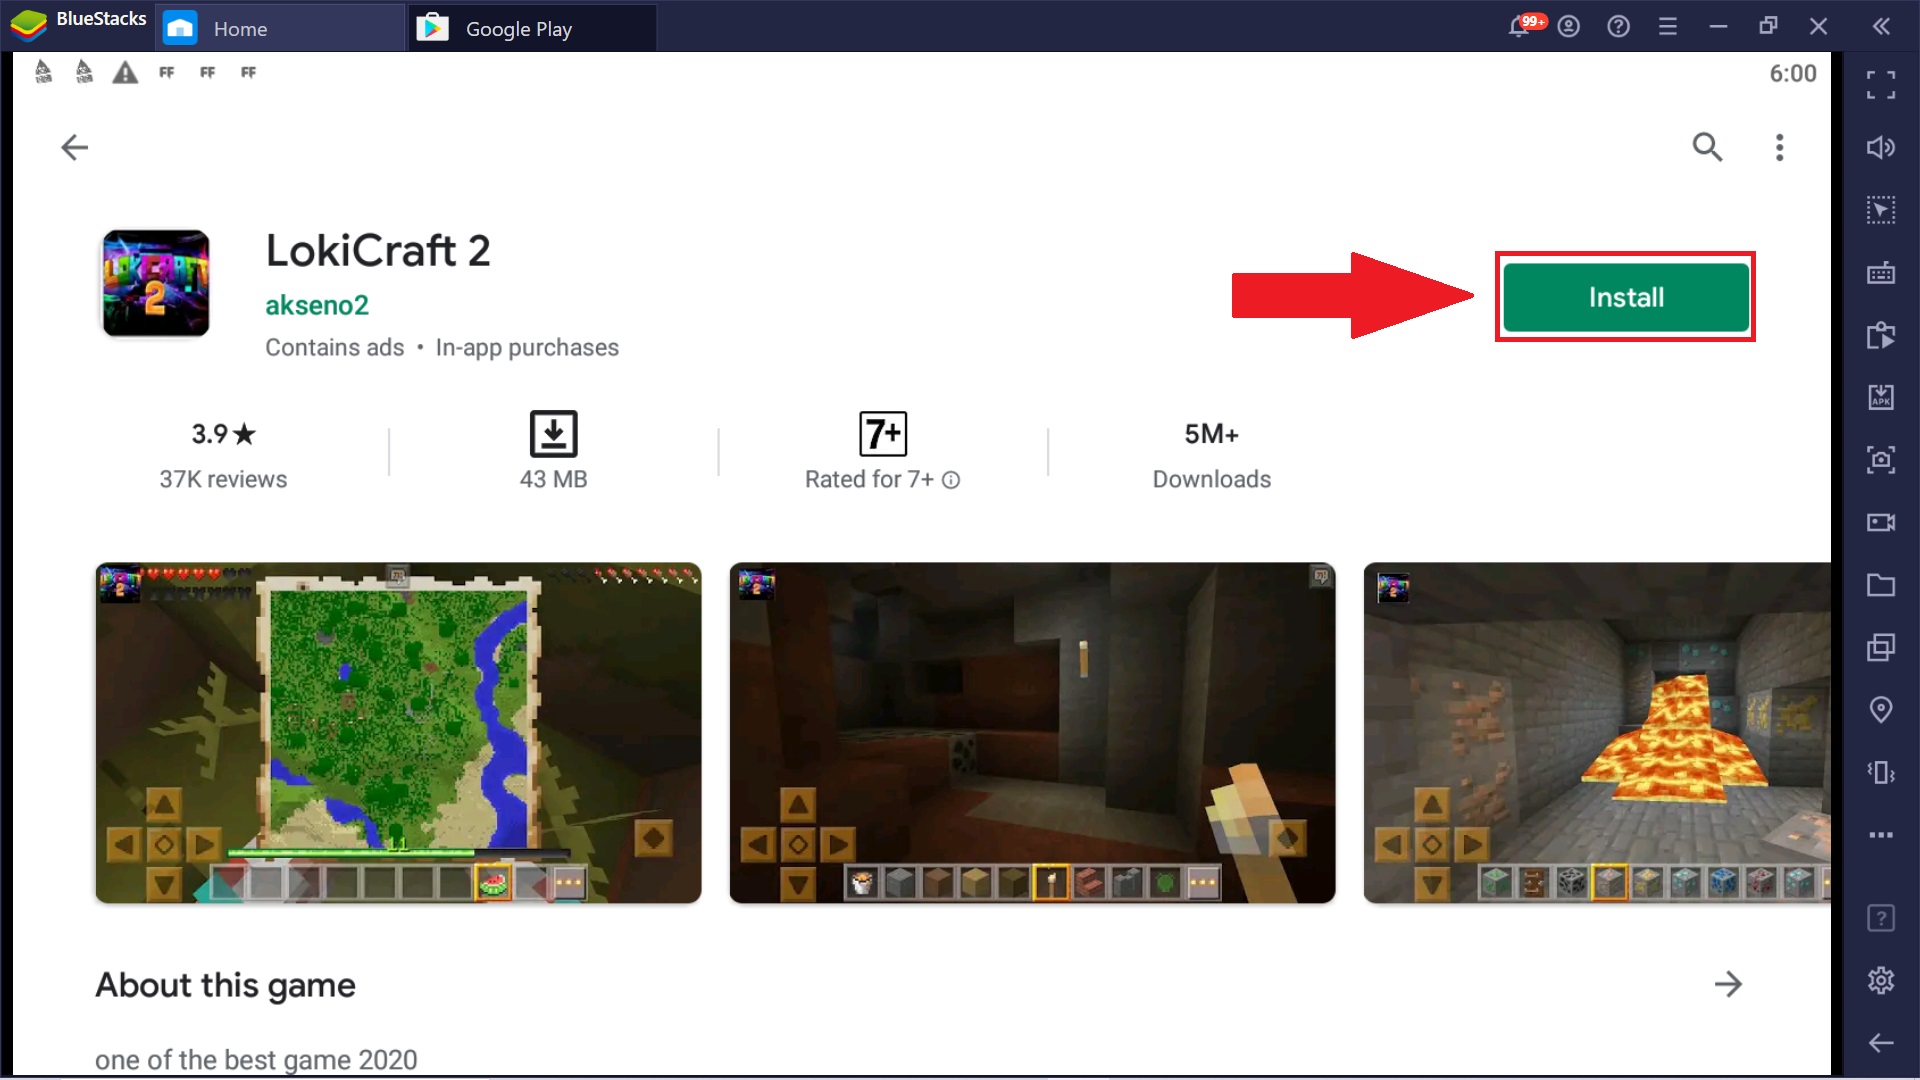1920x1080 pixels.
Task: Click the 43 MB download size icon
Action: (553, 434)
